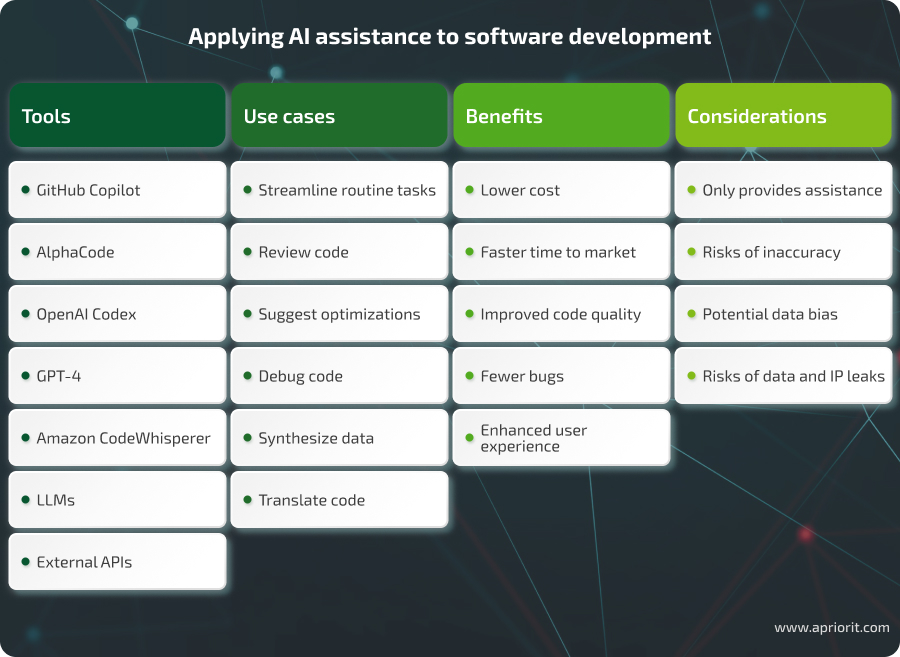The image size is (900, 657).
Task: Click the Synthesize data card
Action: pyautogui.click(x=339, y=437)
